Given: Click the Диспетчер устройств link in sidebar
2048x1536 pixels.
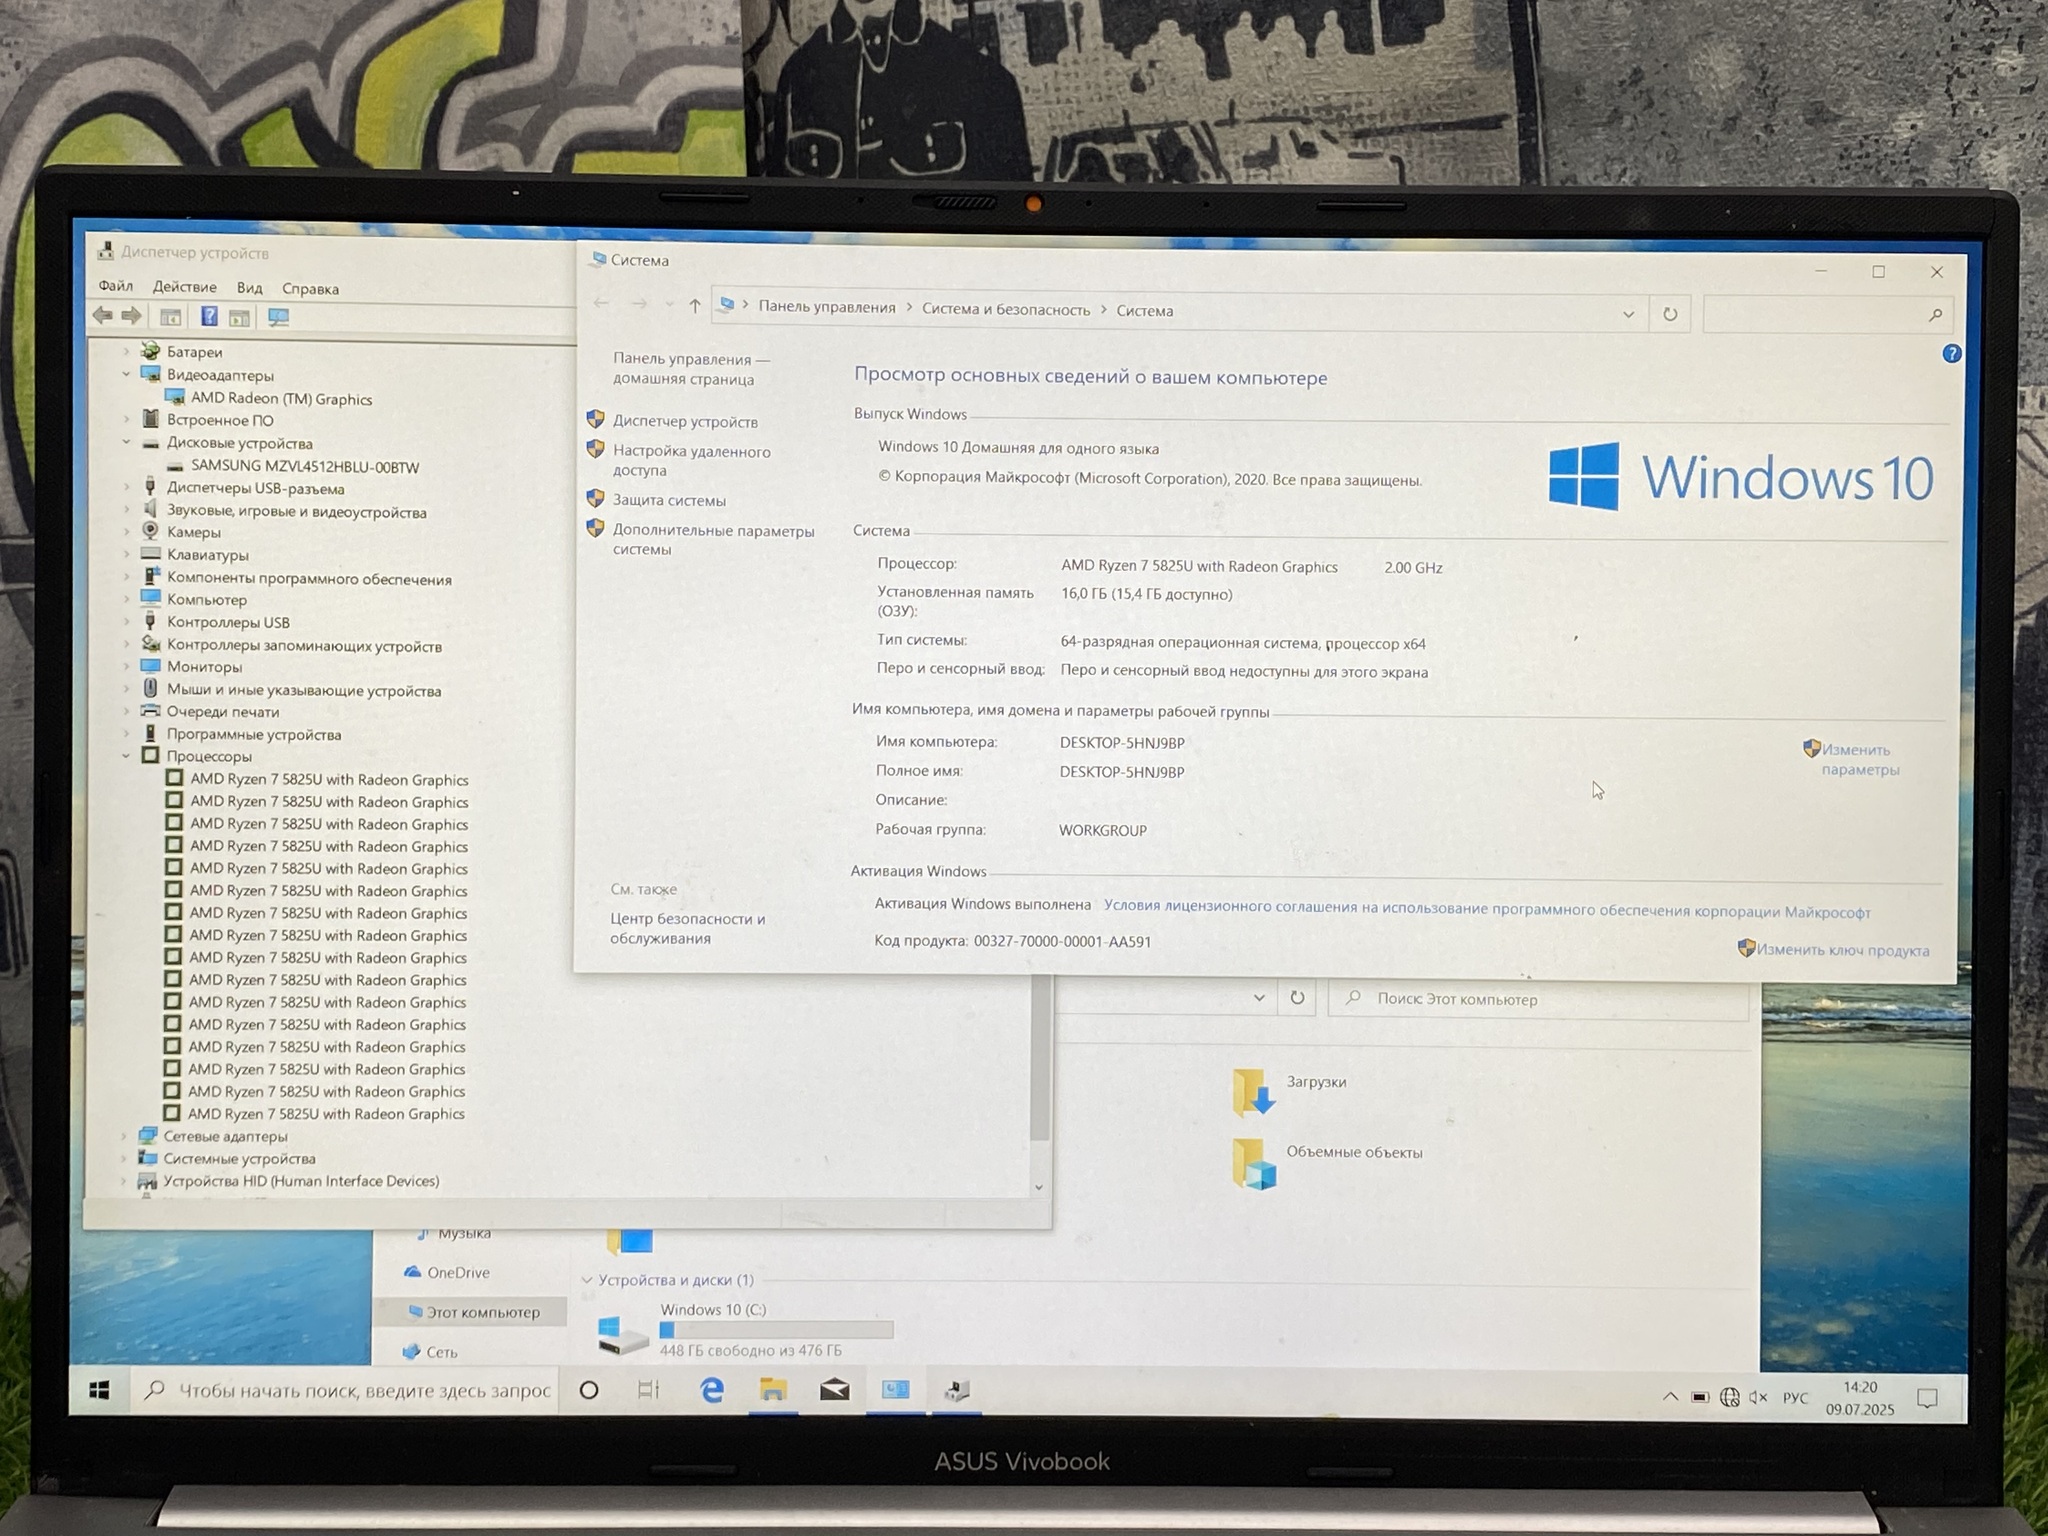Looking at the screenshot, I should (x=685, y=422).
